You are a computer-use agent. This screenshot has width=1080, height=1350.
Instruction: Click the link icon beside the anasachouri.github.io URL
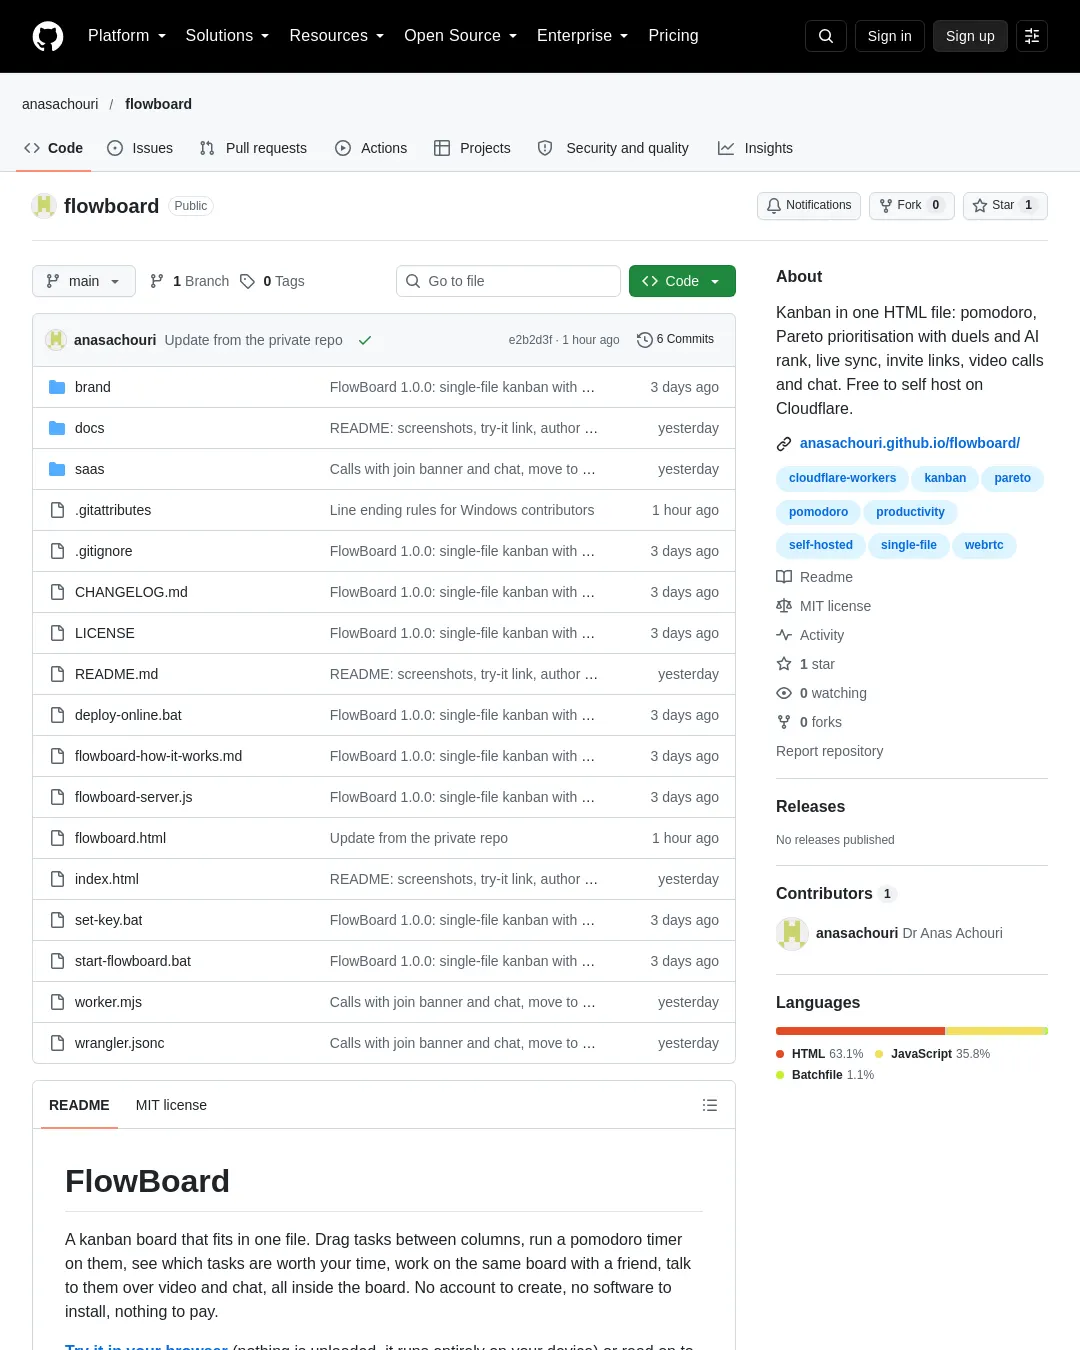784,443
